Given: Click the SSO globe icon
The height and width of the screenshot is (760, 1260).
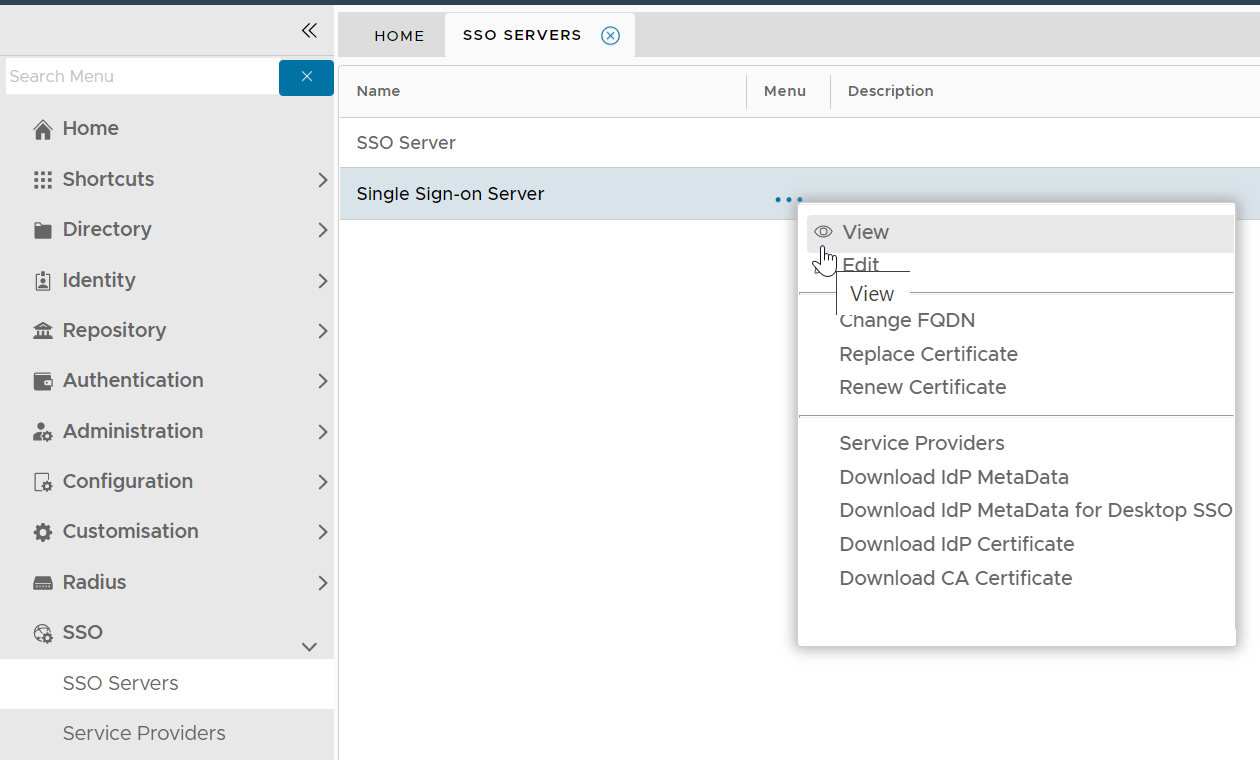Looking at the screenshot, I should 42,633.
